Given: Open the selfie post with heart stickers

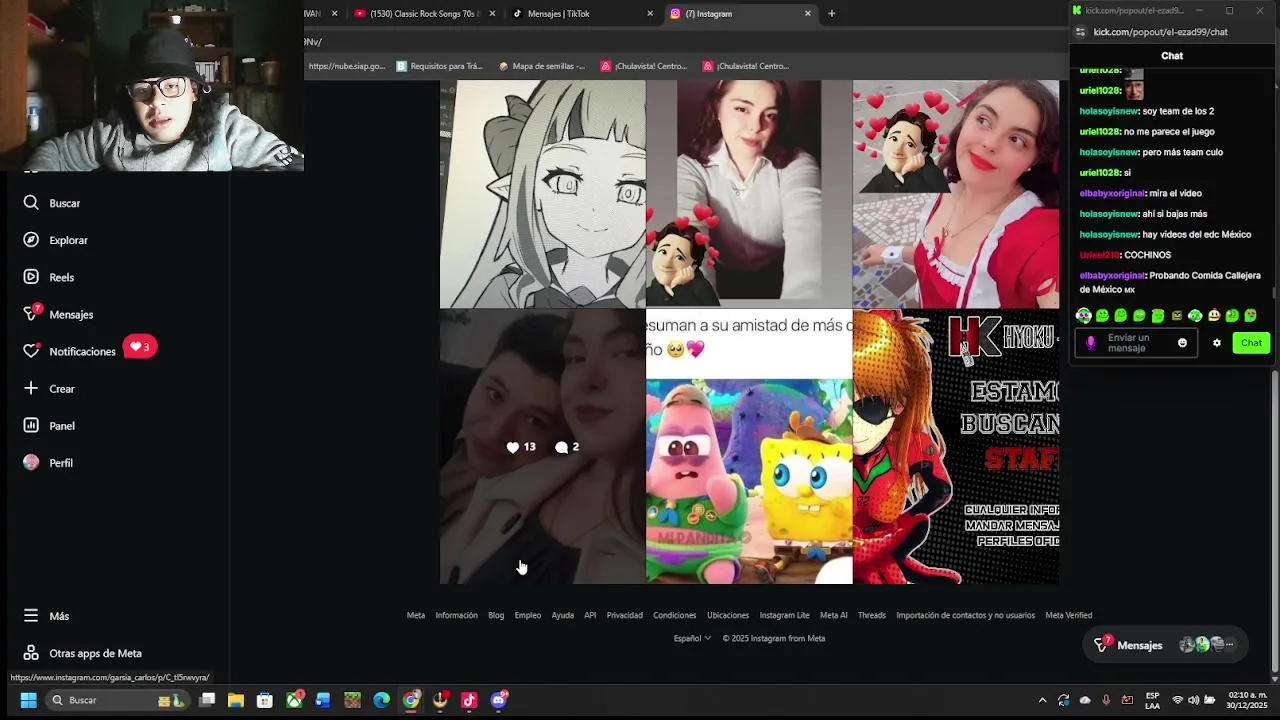Looking at the screenshot, I should [749, 194].
